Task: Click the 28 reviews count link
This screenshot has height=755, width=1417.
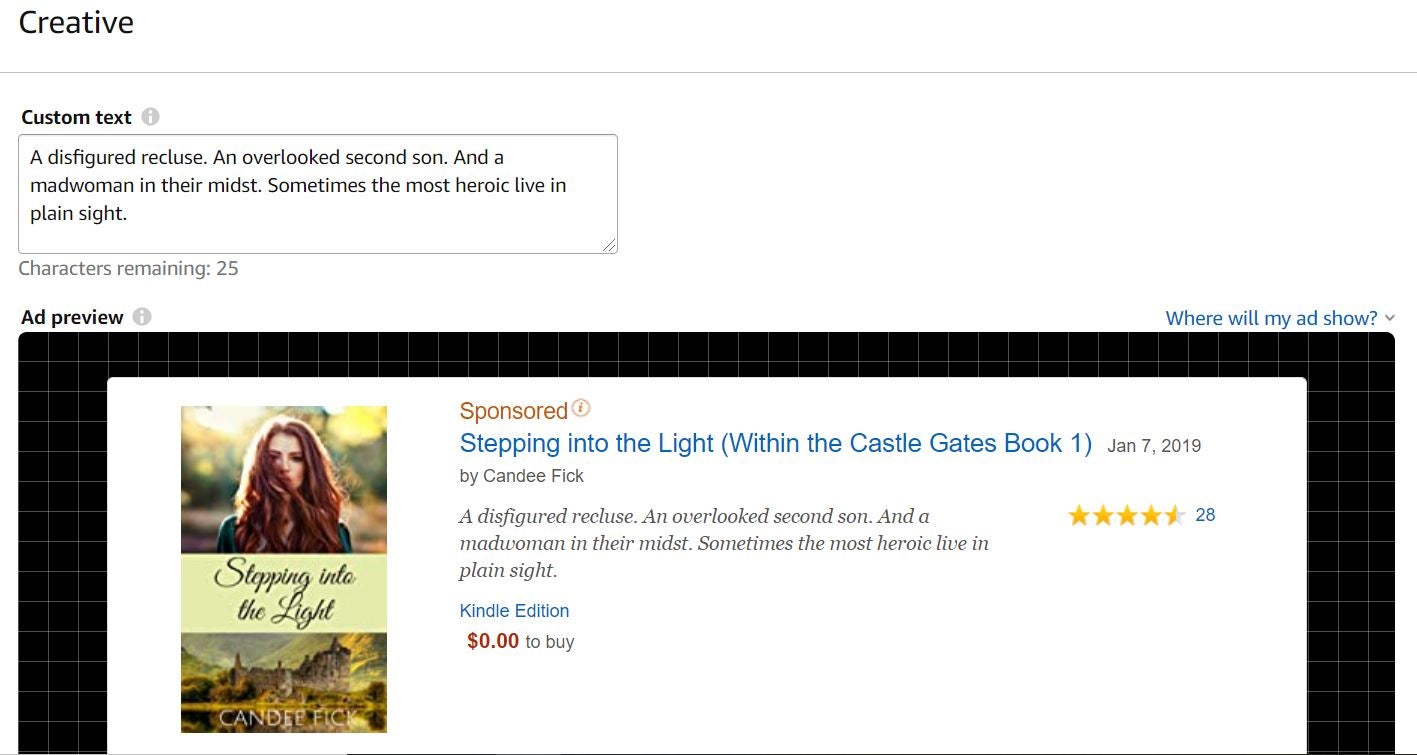Action: [1205, 515]
